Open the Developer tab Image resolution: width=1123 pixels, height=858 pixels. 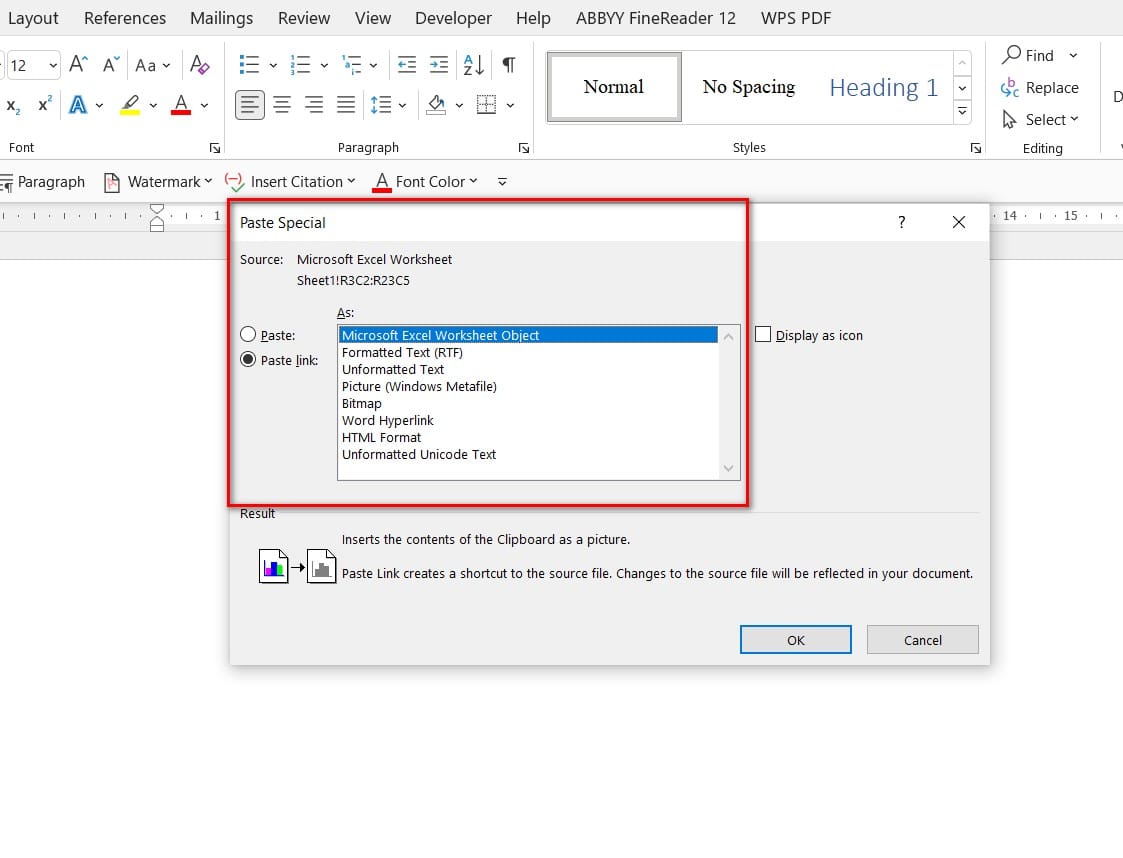pos(453,18)
